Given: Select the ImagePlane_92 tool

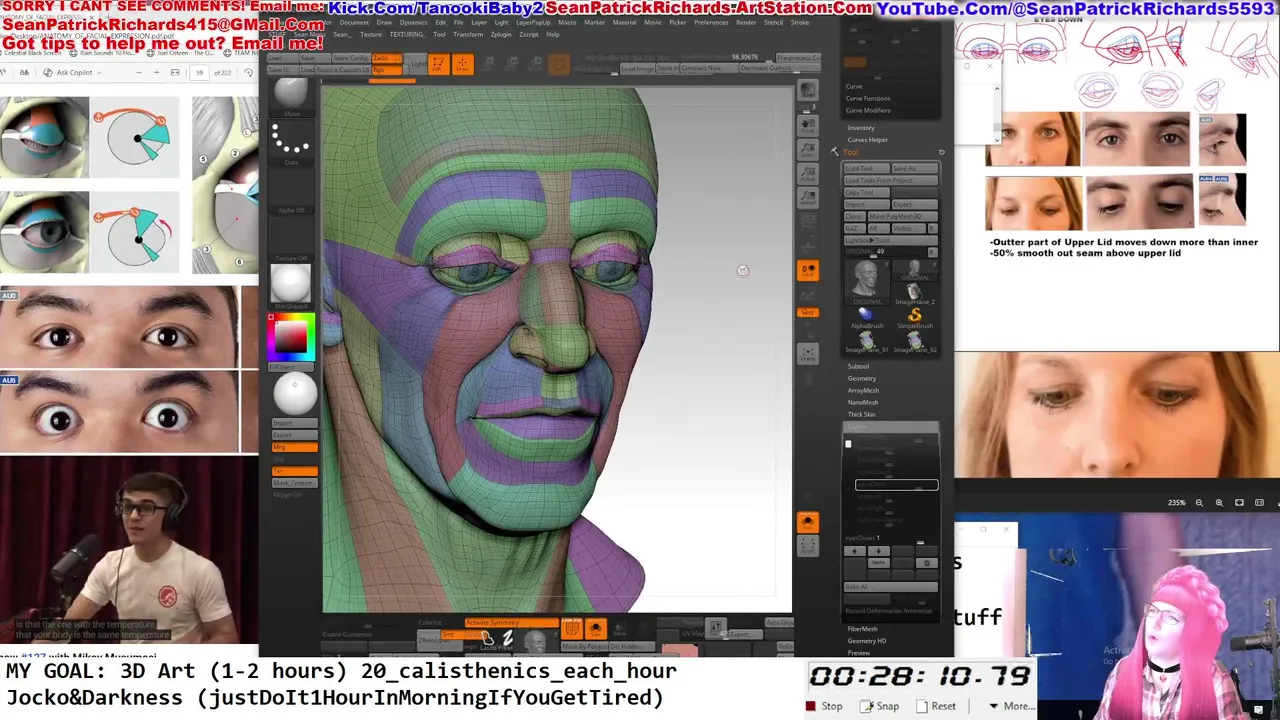Looking at the screenshot, I should click(x=914, y=341).
